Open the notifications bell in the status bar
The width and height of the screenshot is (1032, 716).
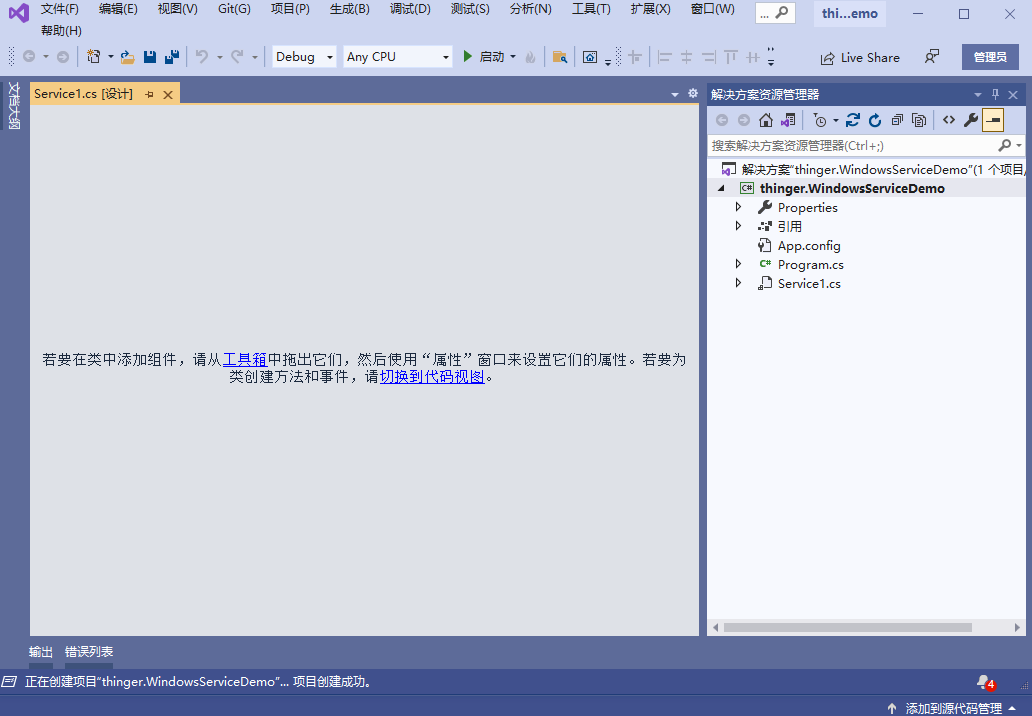[983, 682]
